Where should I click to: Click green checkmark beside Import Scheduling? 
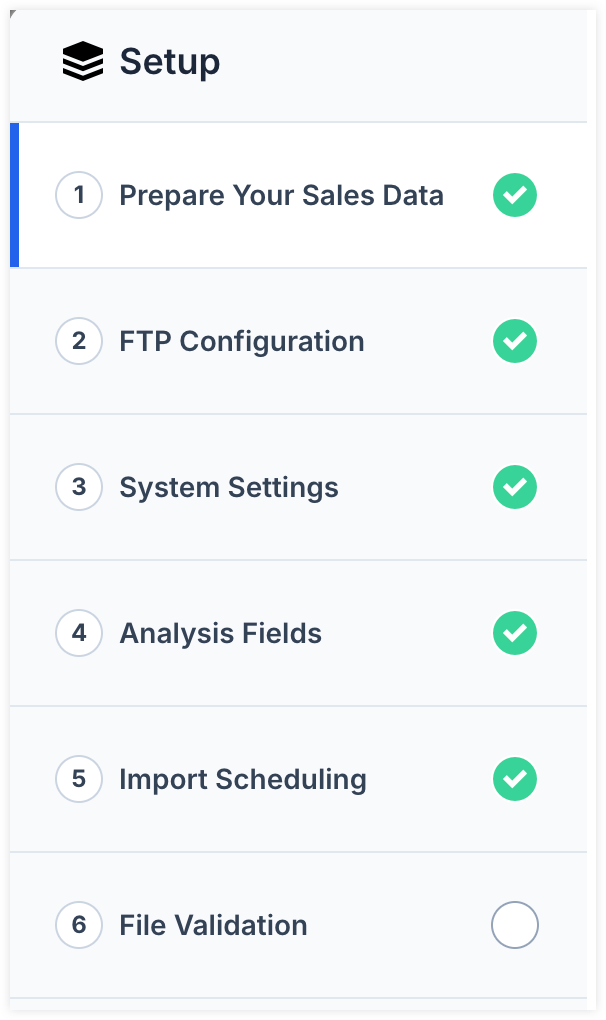tap(515, 779)
